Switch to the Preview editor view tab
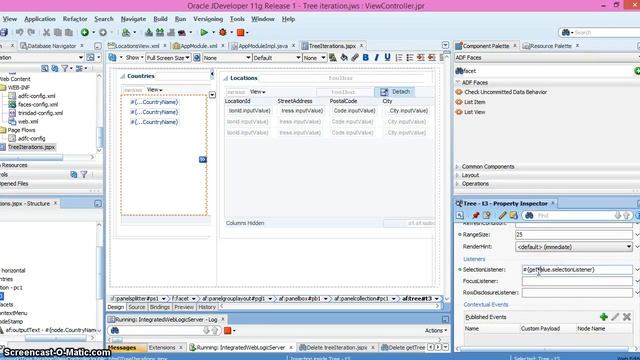This screenshot has width=640, height=360. pos(184,307)
